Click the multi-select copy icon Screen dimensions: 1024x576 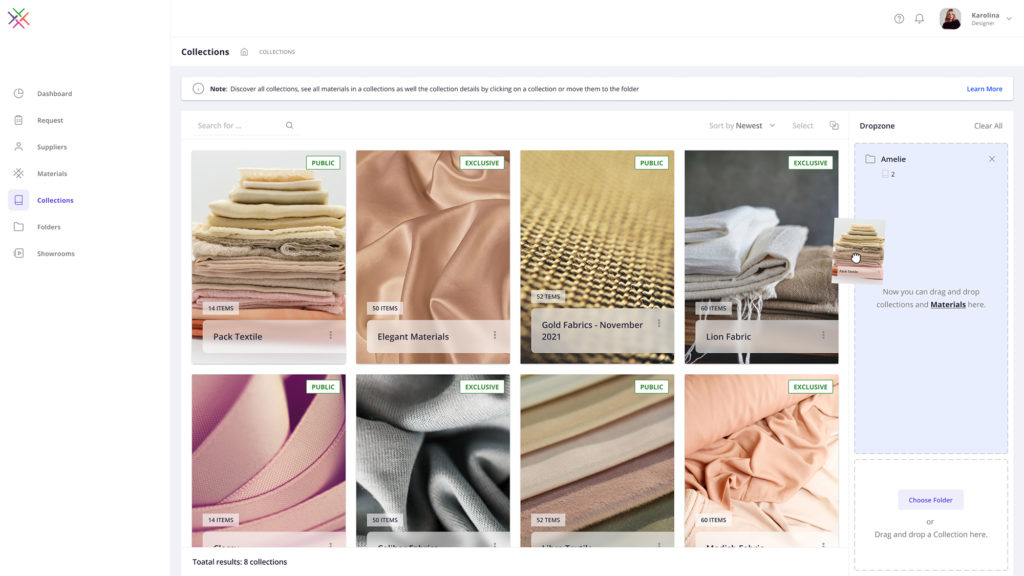coord(834,125)
